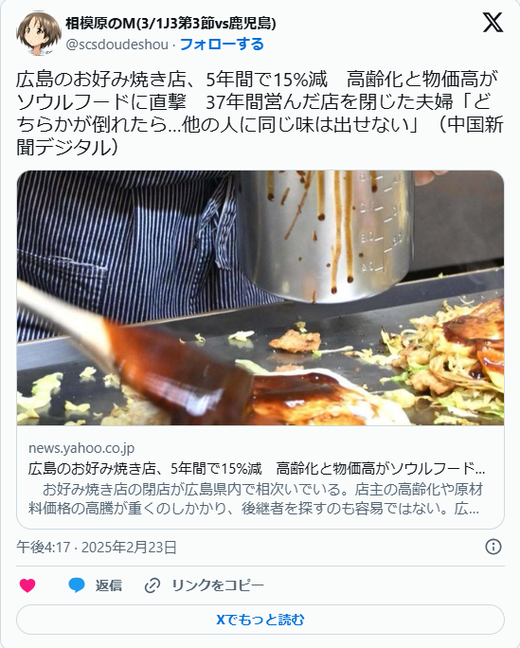Screen dimensions: 520x648
Task: Open the @scsdoudeshou handle
Action: (x=117, y=45)
